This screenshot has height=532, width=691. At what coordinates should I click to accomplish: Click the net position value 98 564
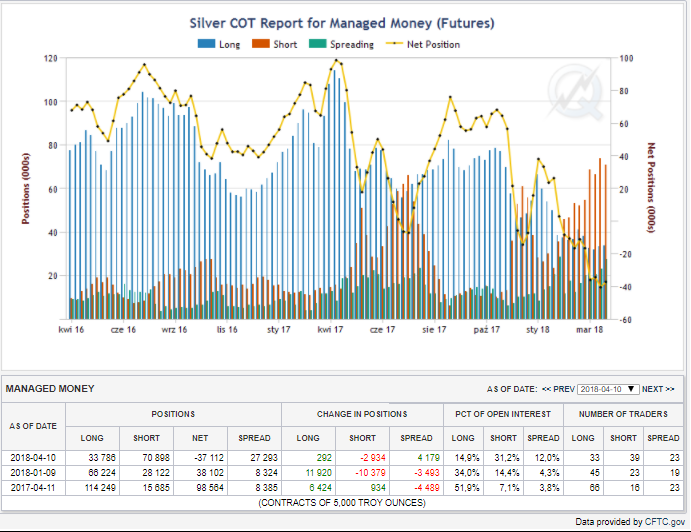(x=210, y=487)
